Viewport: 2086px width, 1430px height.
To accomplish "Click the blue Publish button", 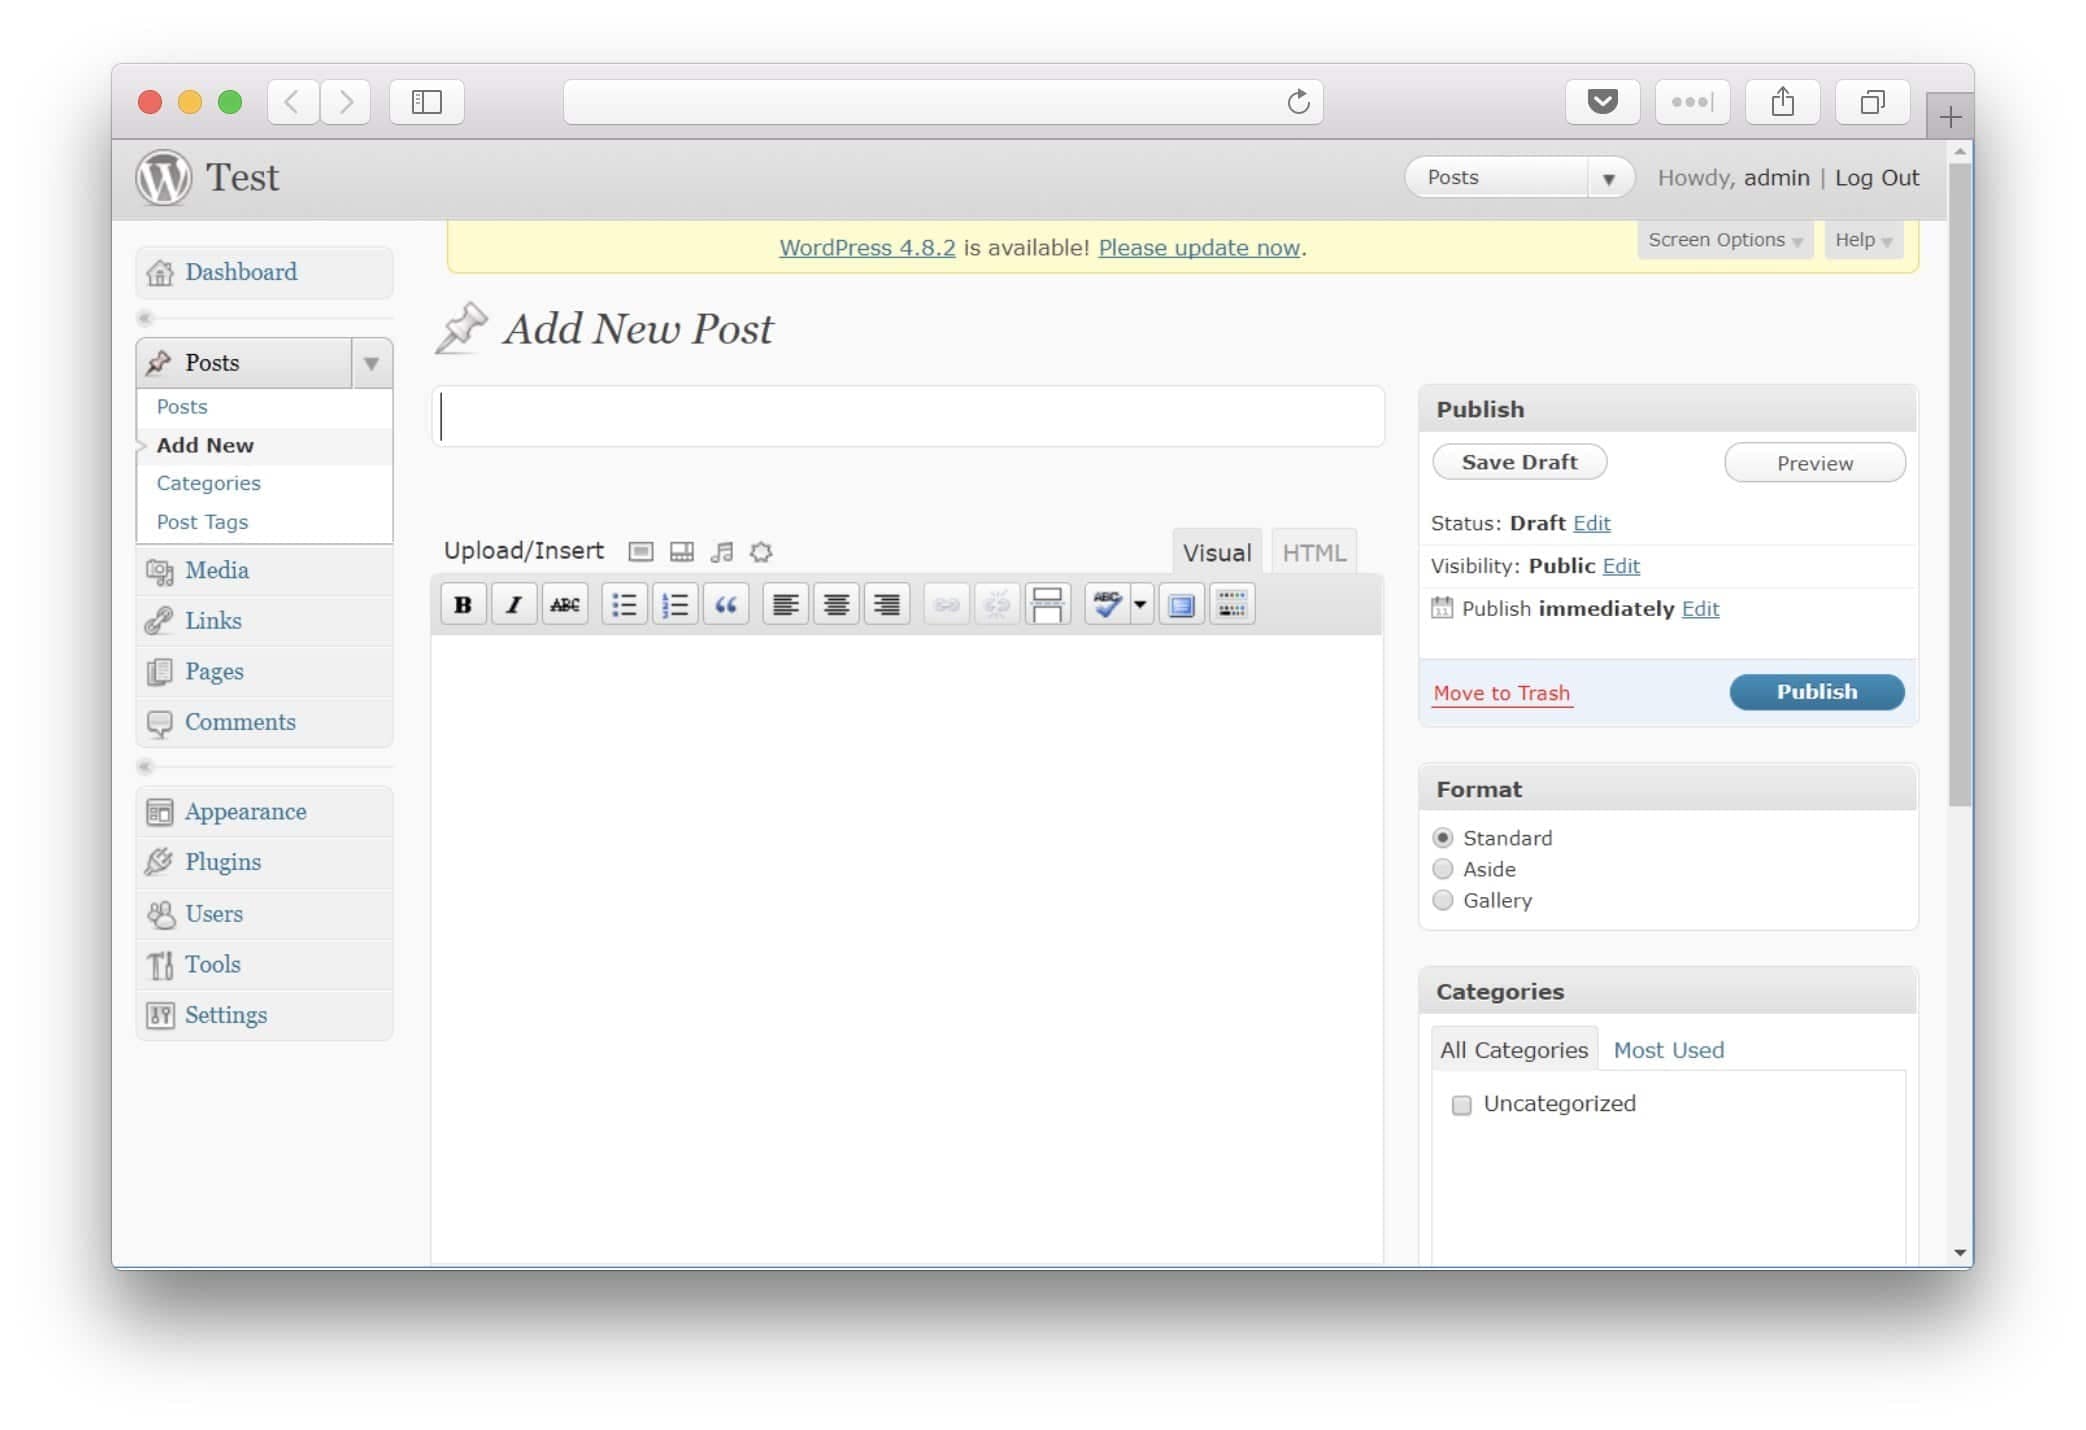I will [x=1816, y=692].
